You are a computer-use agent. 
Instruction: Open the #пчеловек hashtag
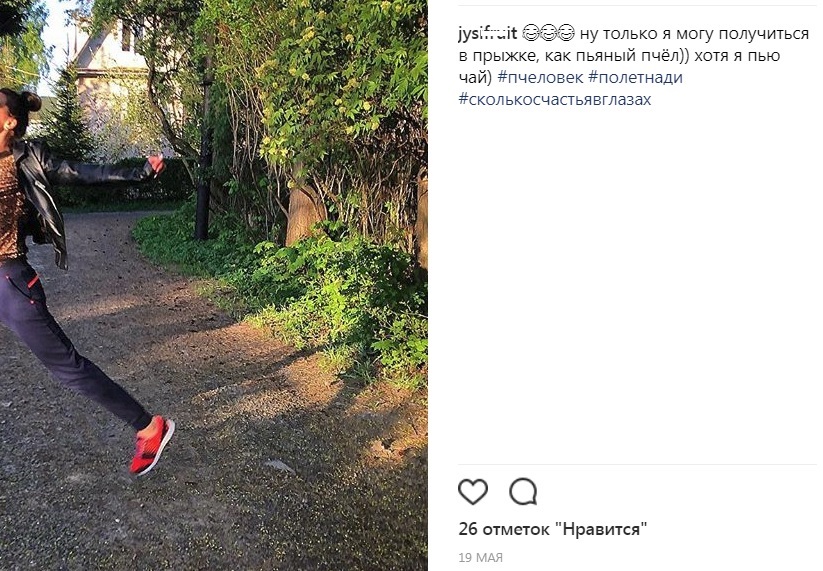click(x=540, y=77)
